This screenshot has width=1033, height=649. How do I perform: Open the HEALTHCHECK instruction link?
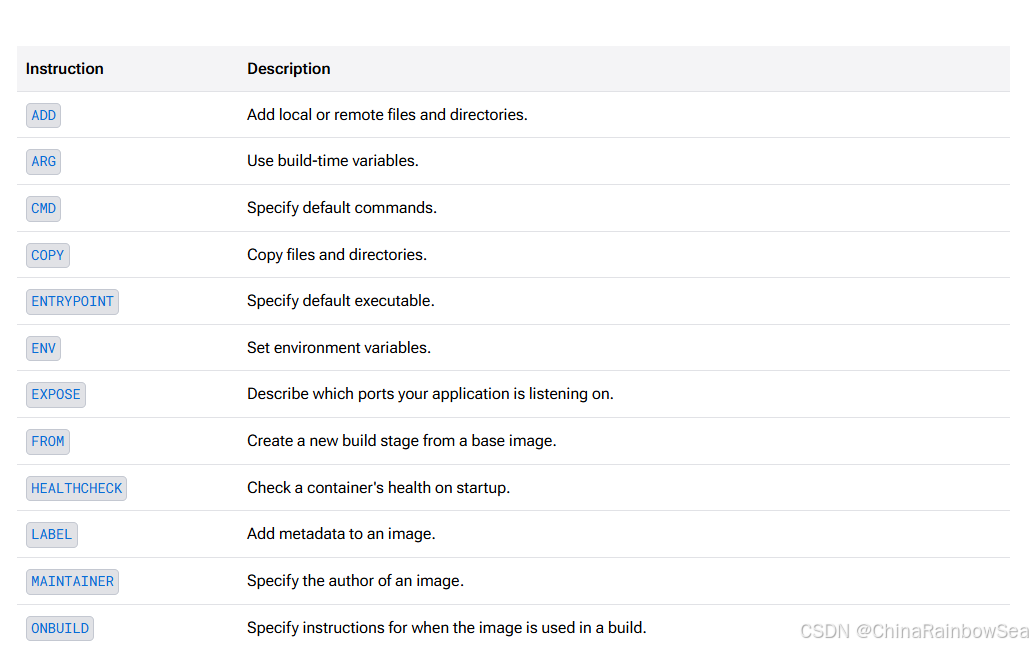(76, 488)
